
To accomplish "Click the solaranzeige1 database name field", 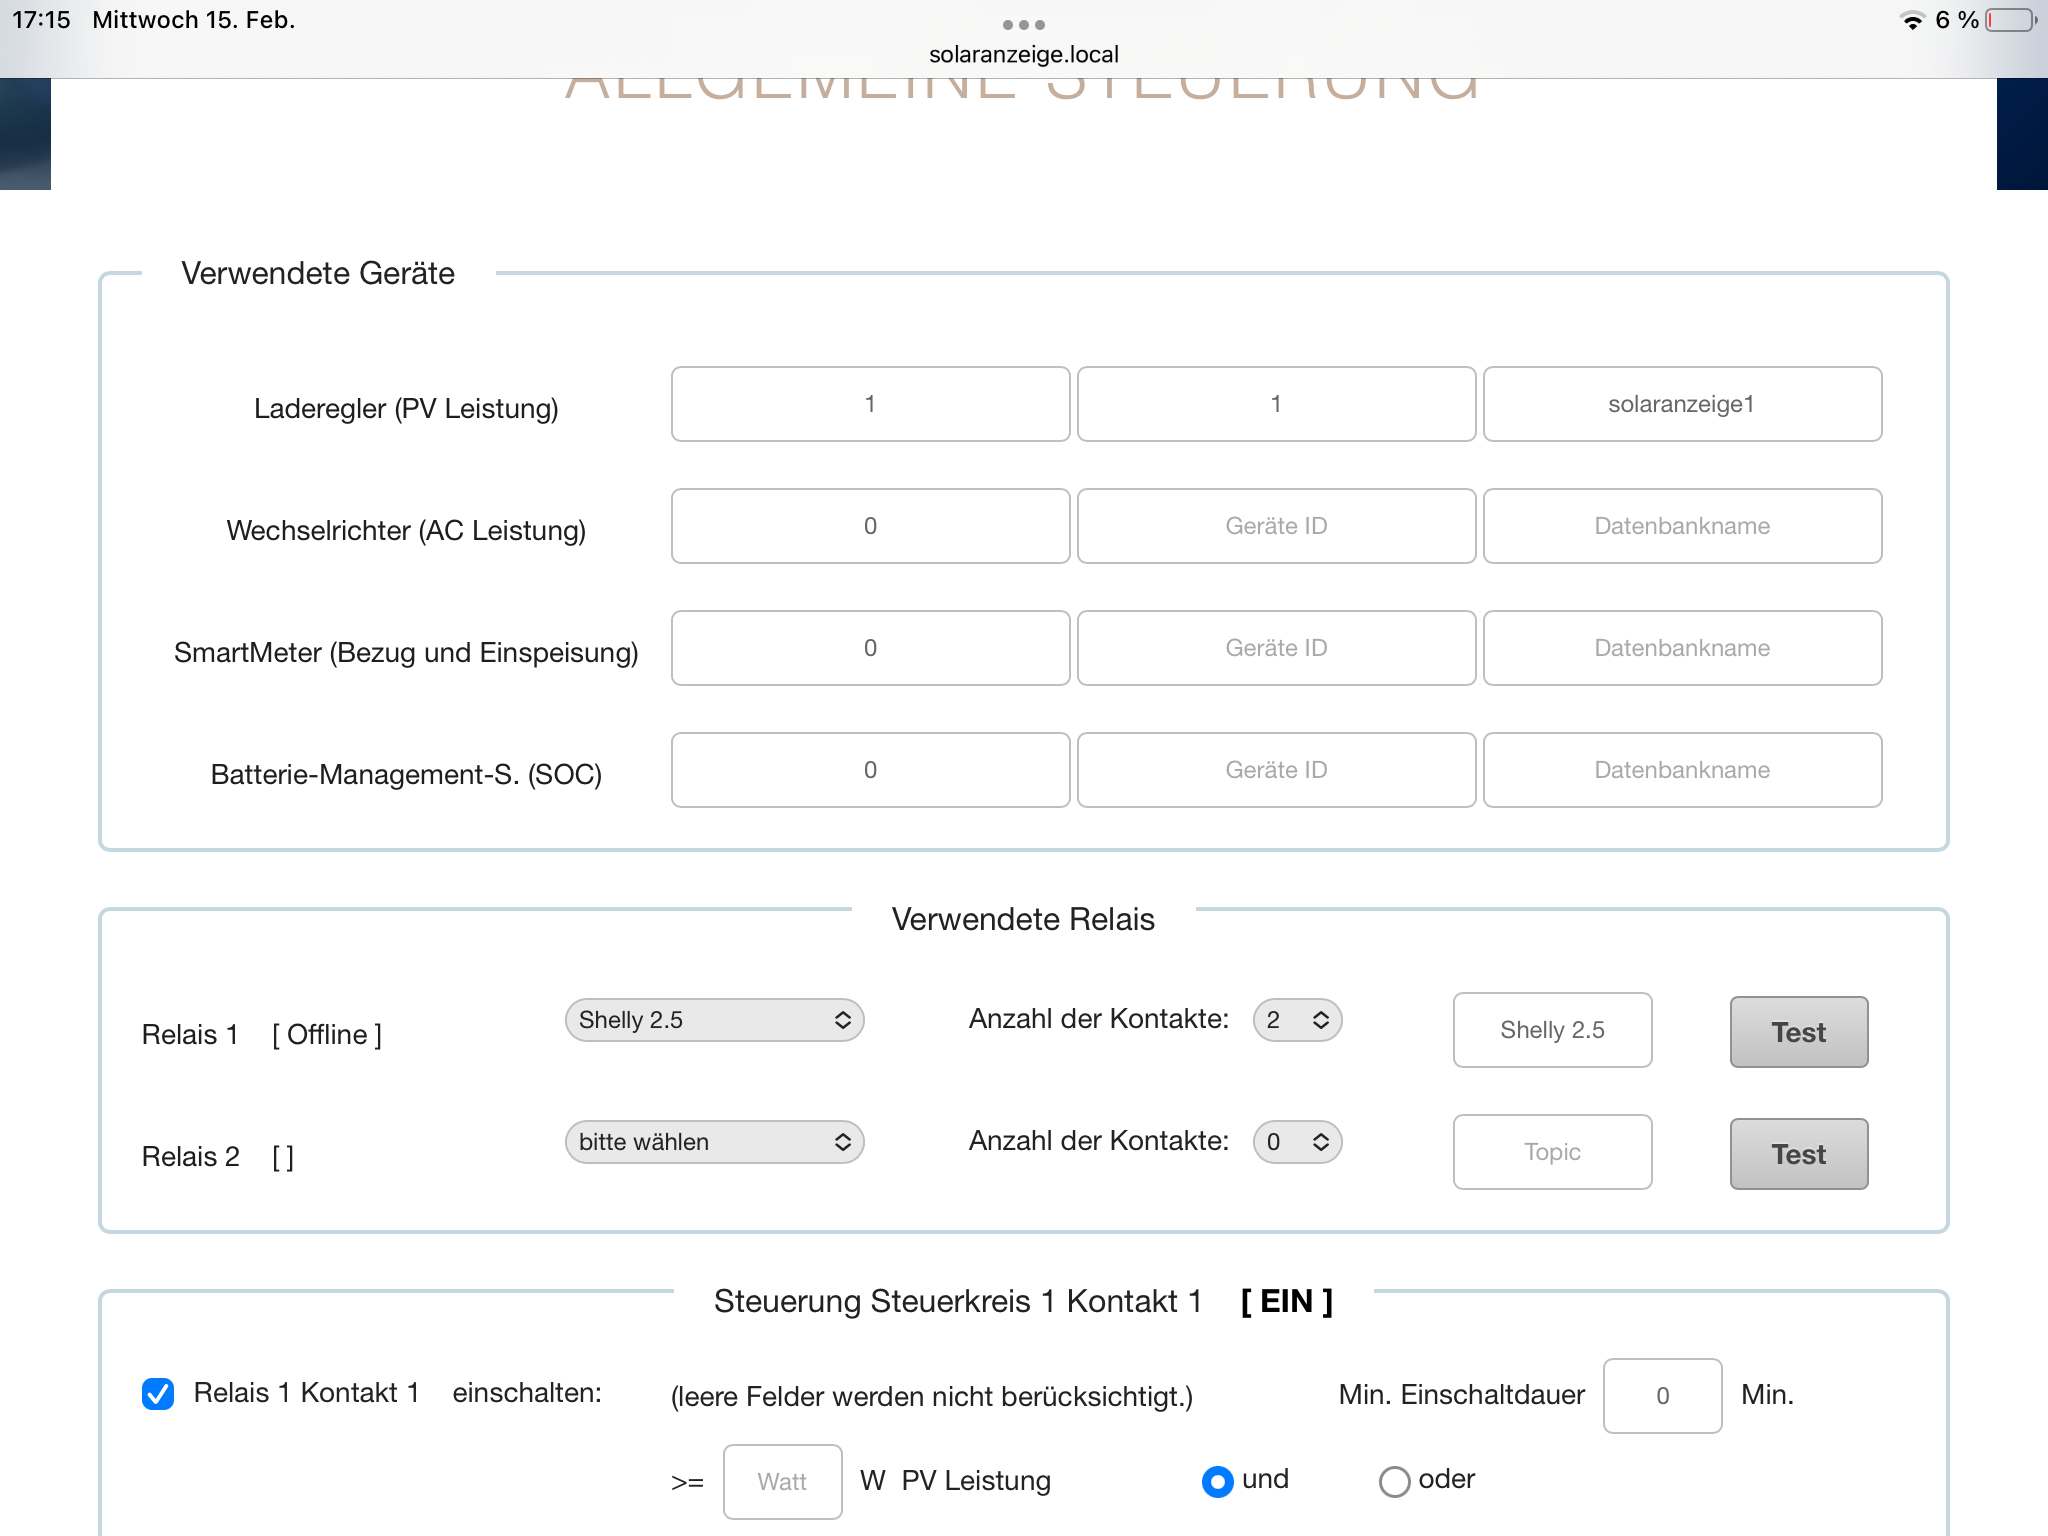I will 1682,404.
